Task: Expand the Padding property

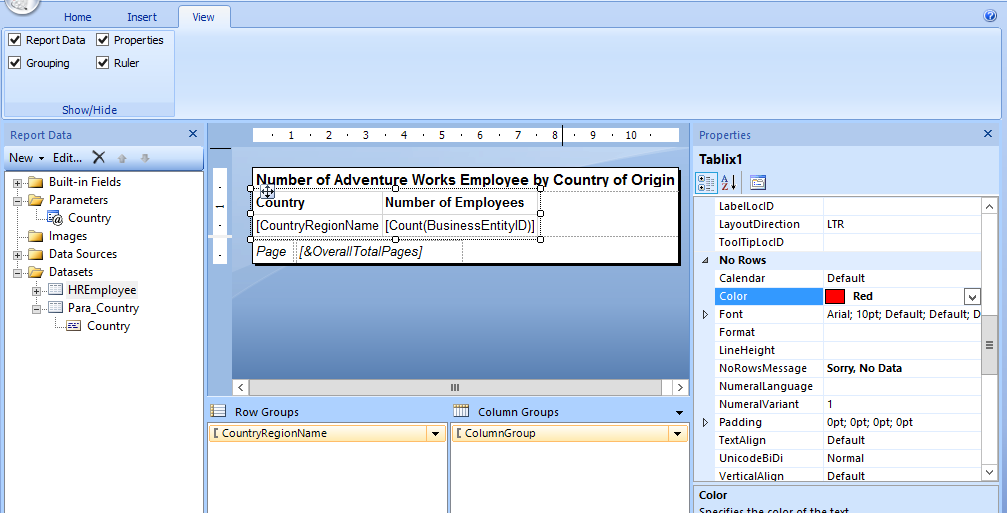Action: [x=705, y=422]
